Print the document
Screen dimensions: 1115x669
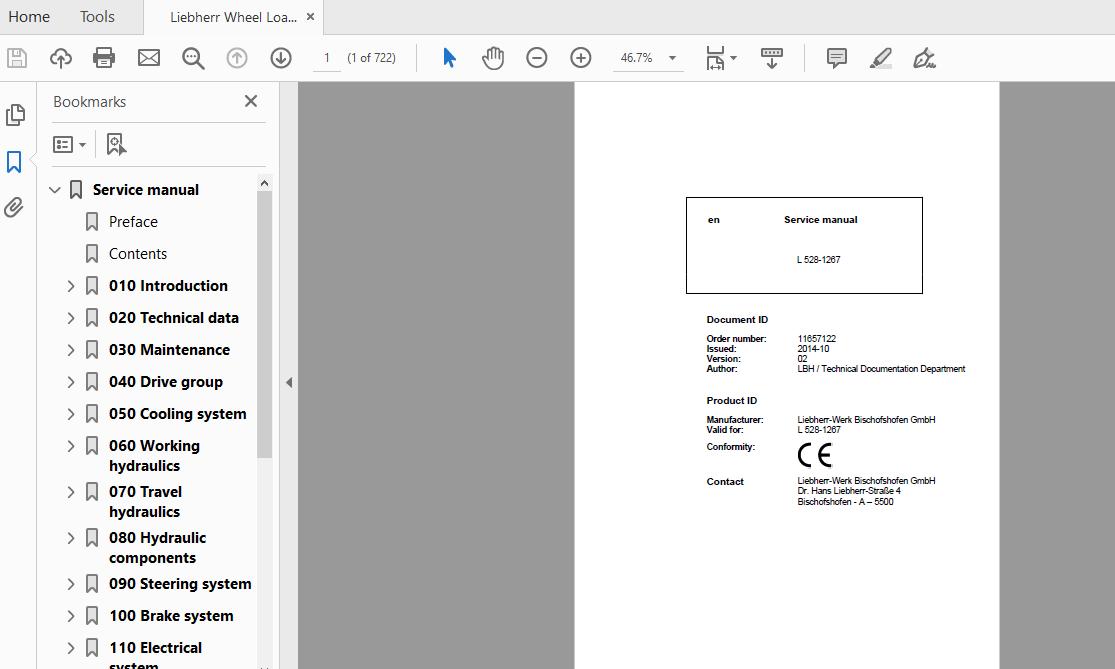(104, 58)
